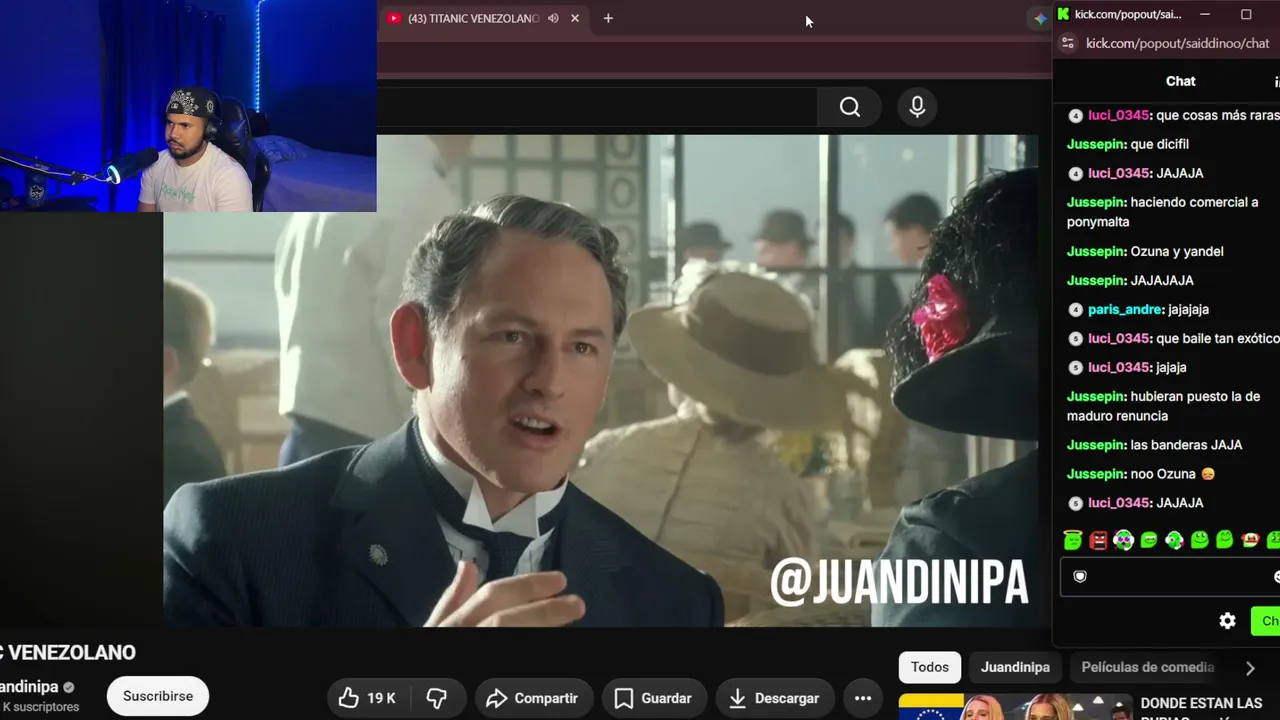Start voice search with the microphone icon

coord(917,107)
